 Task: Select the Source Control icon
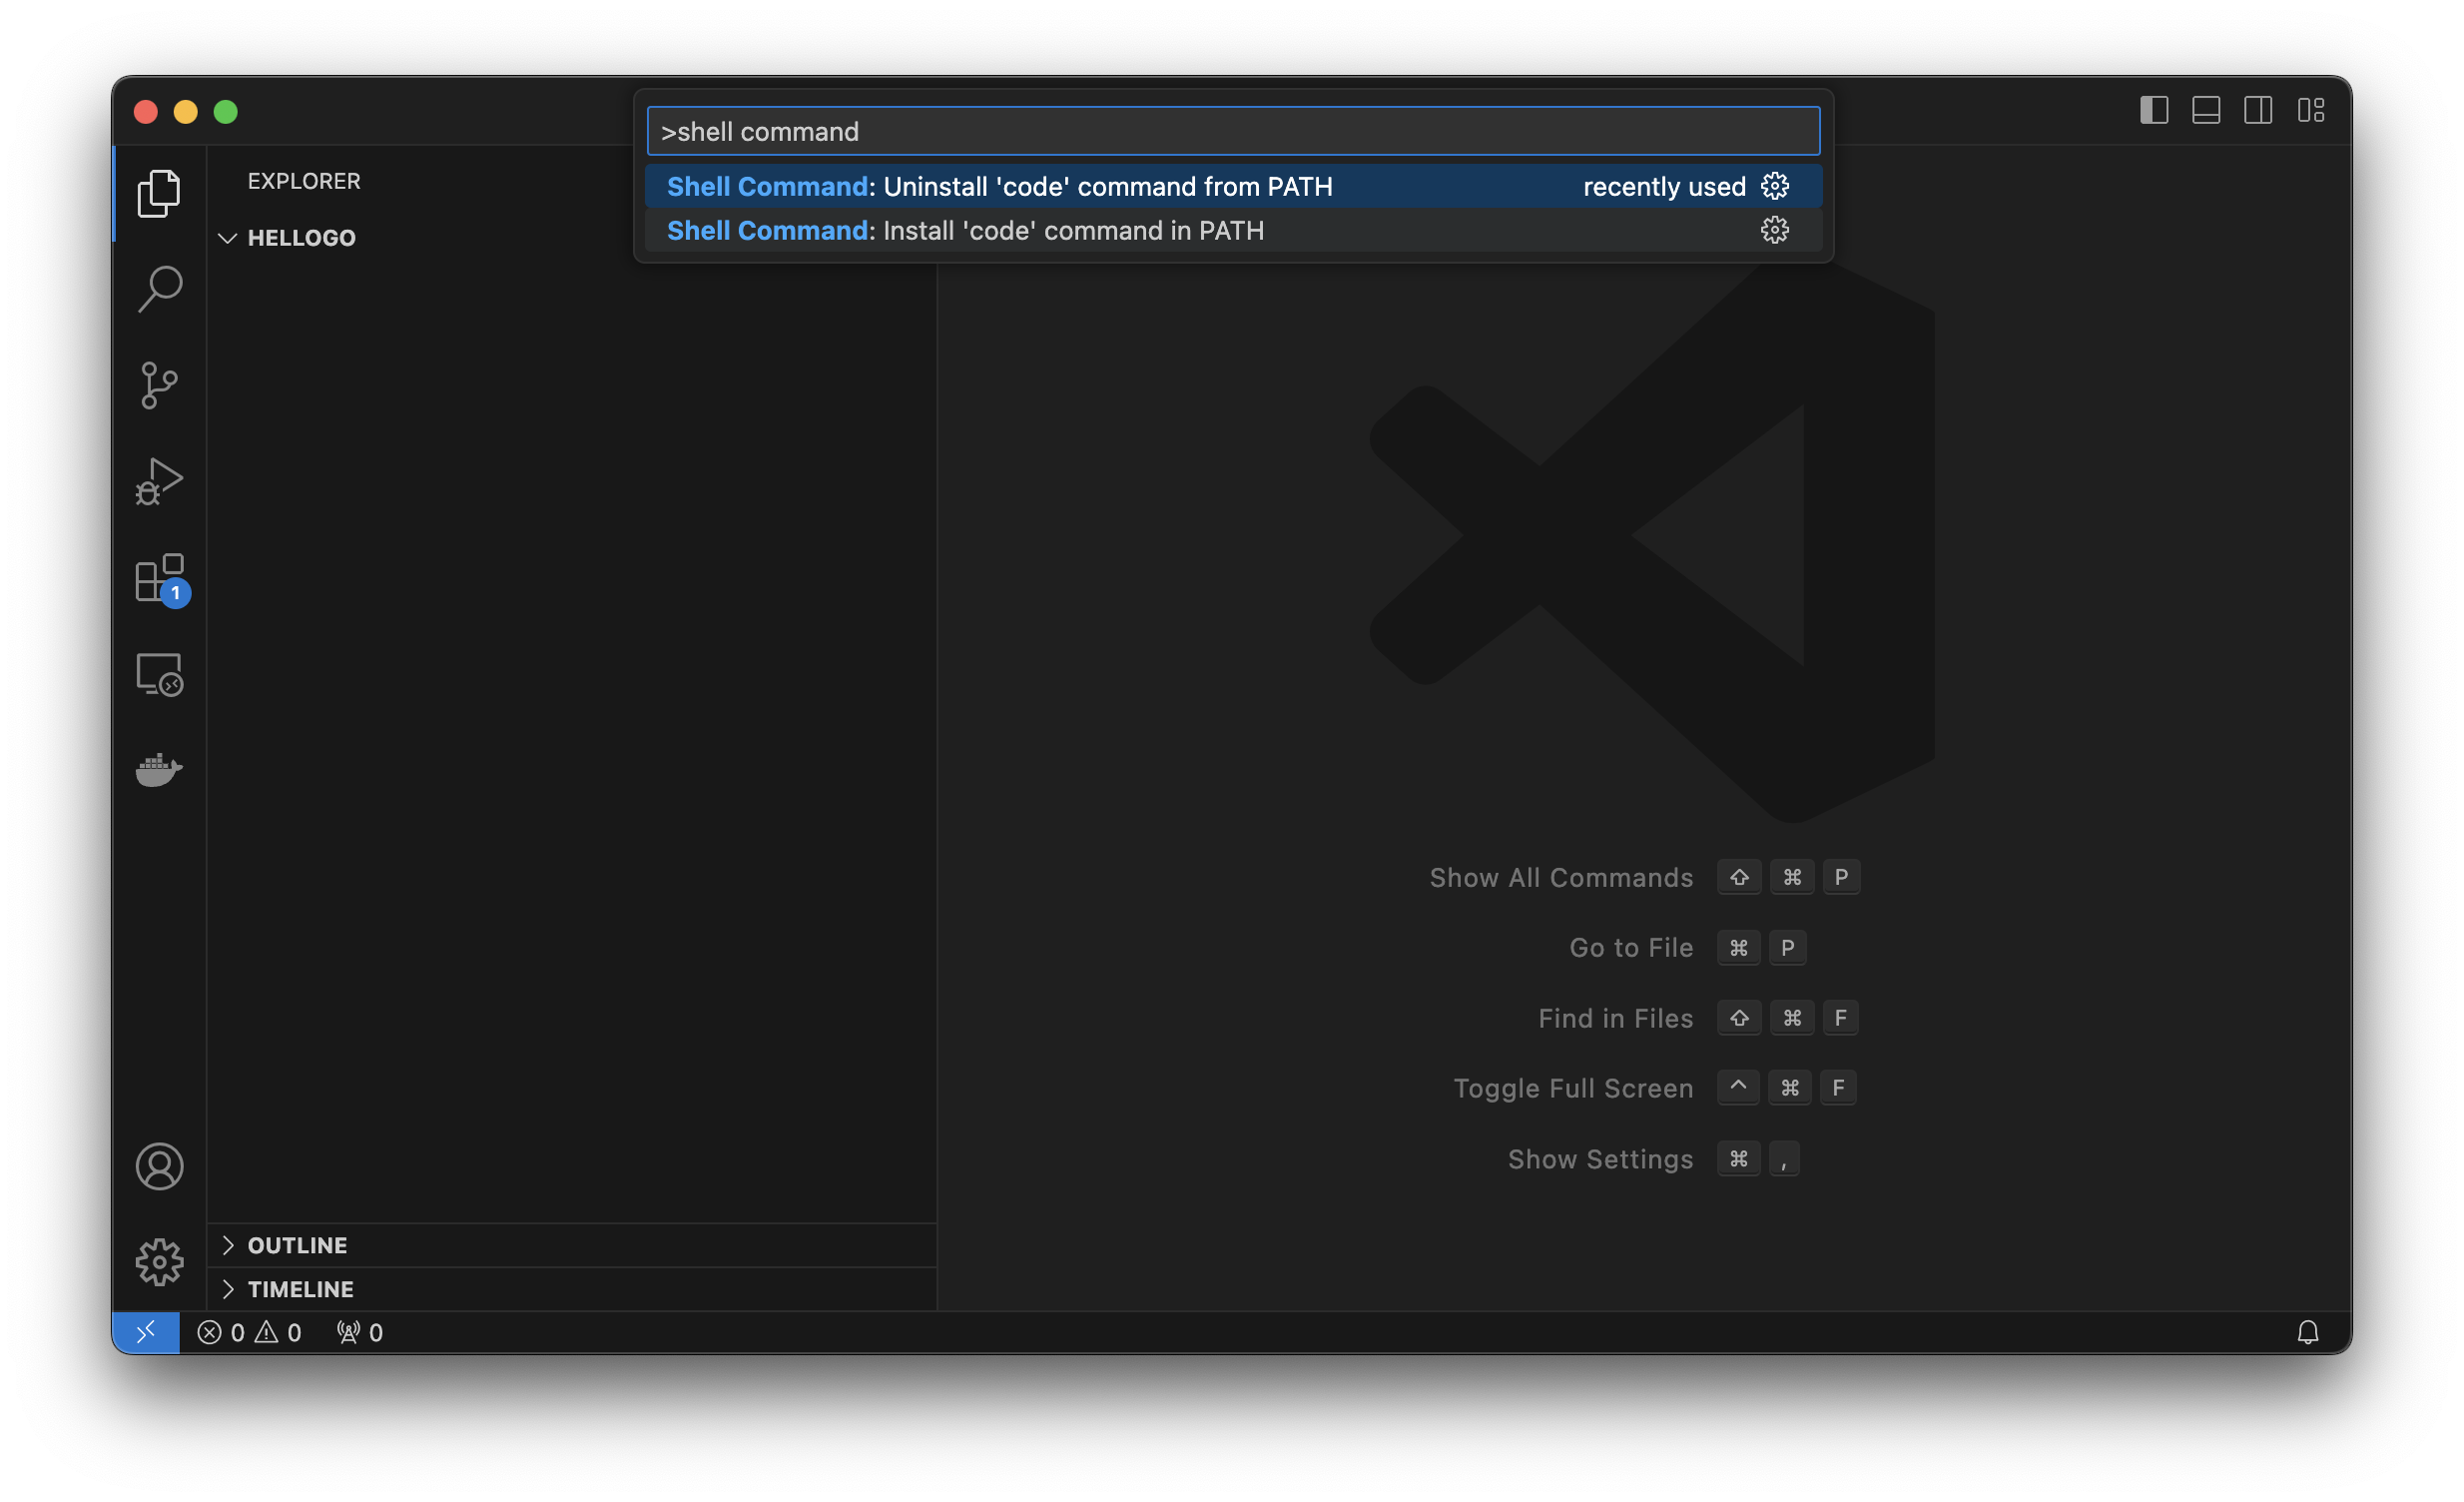(159, 385)
